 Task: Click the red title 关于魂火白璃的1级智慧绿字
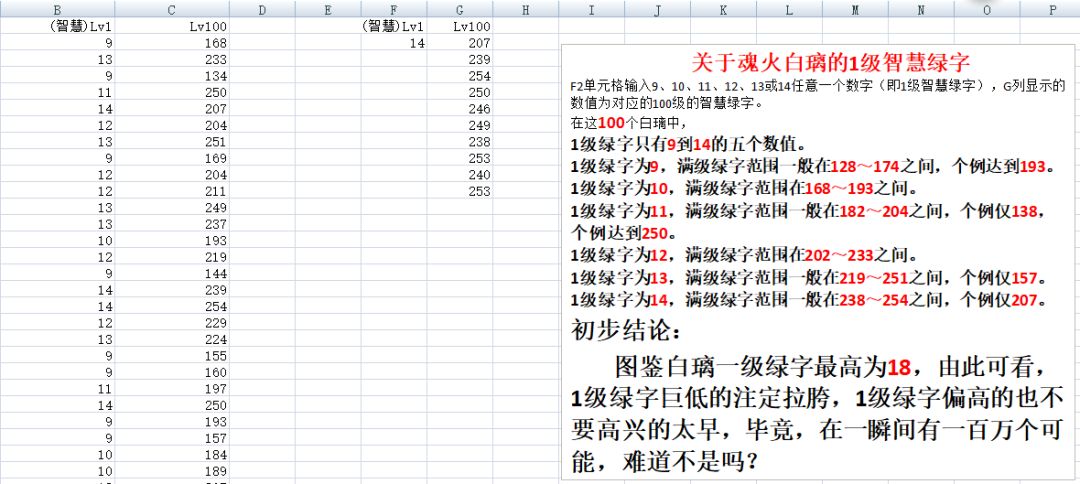click(831, 62)
